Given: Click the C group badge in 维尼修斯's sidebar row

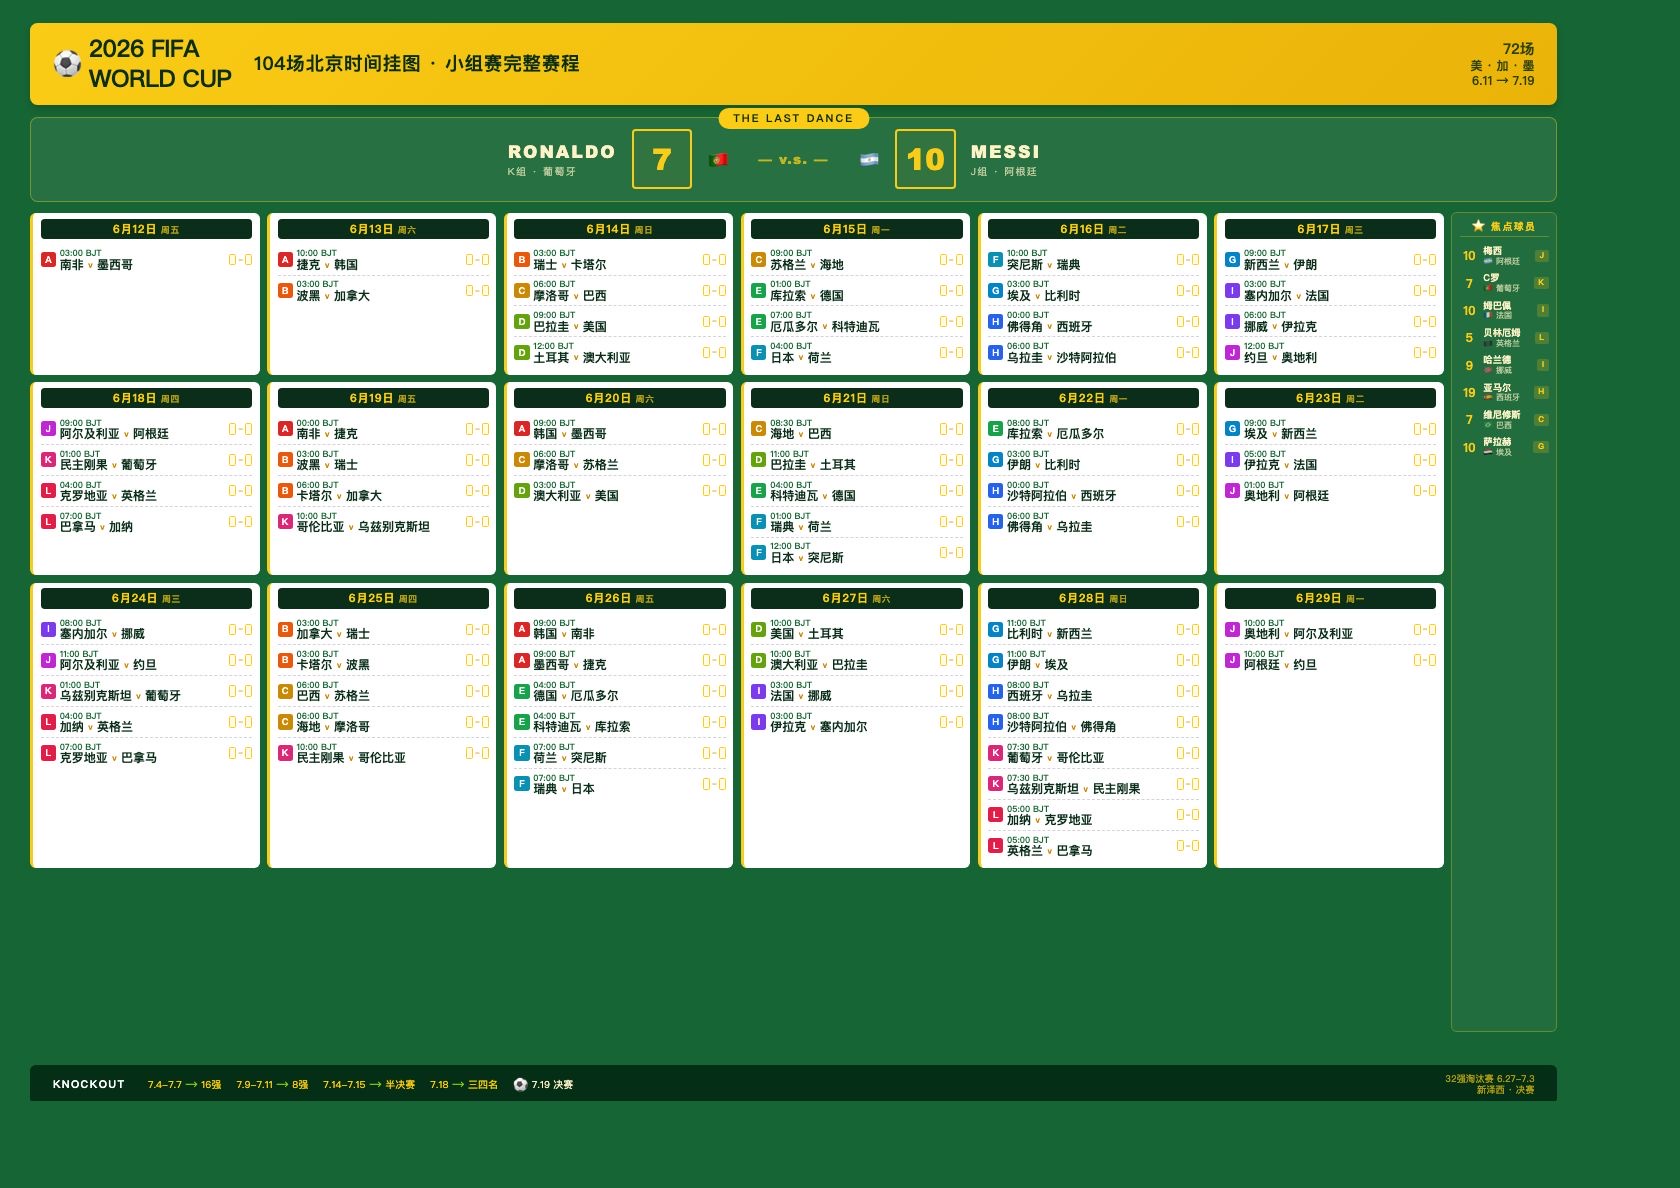Looking at the screenshot, I should click(1541, 420).
